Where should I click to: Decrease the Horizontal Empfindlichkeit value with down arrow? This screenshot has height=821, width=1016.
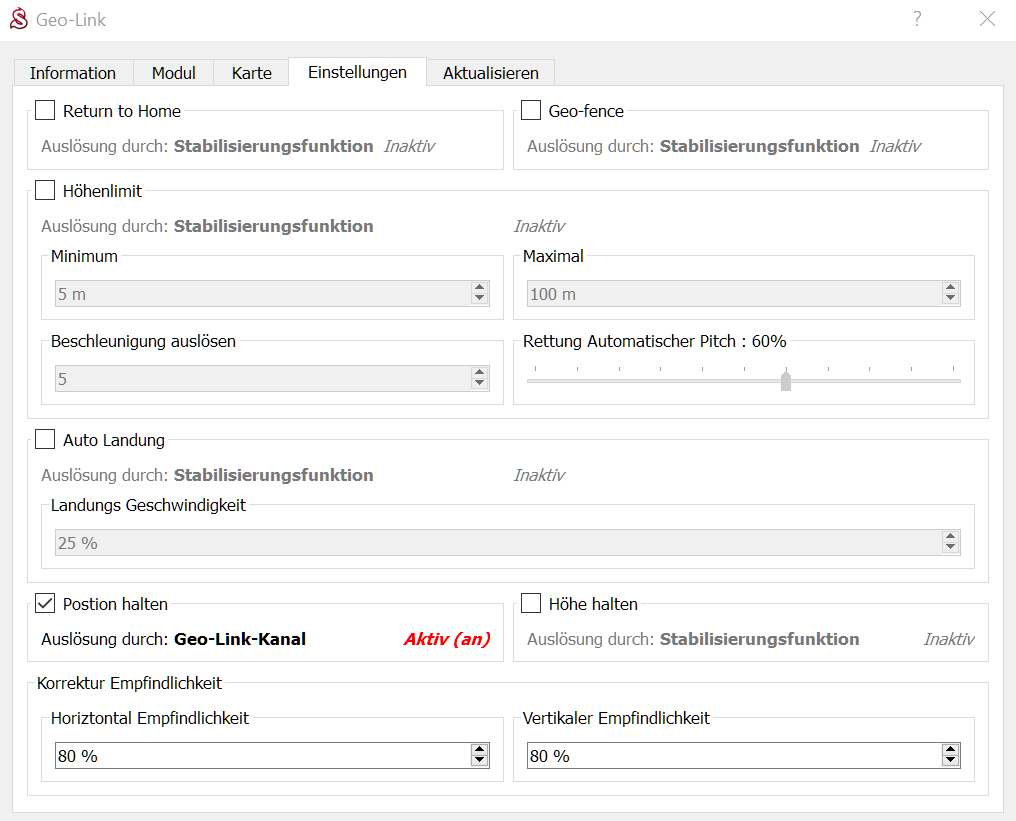coord(479,762)
